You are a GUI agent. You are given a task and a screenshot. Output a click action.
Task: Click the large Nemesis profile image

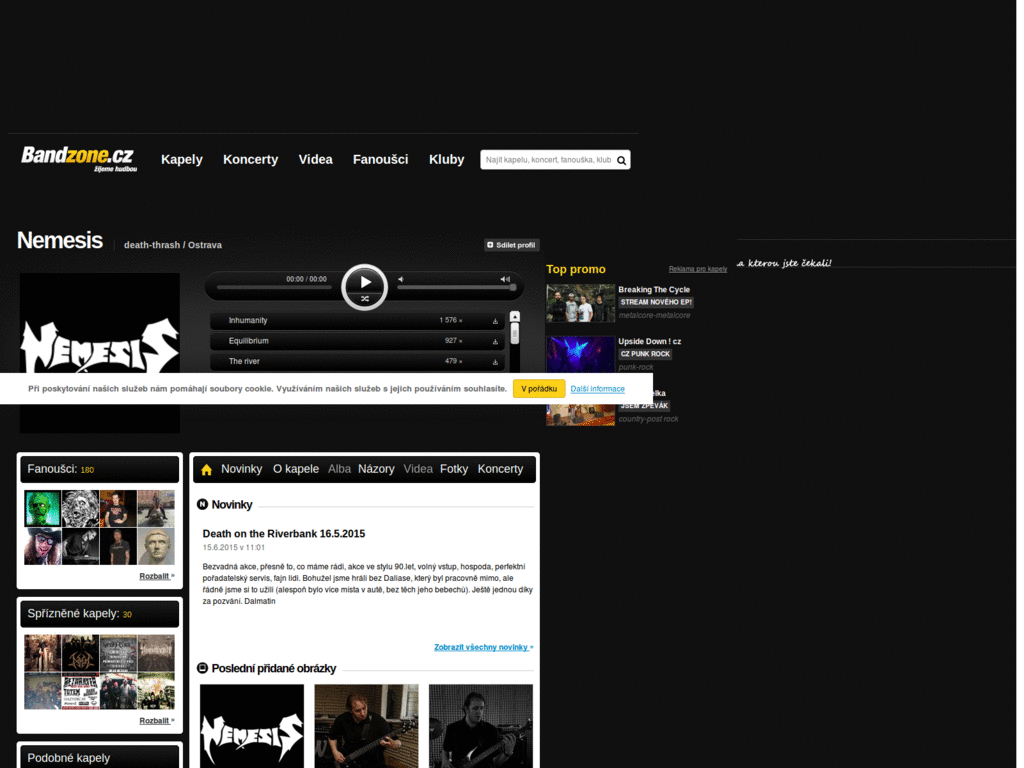coord(100,353)
